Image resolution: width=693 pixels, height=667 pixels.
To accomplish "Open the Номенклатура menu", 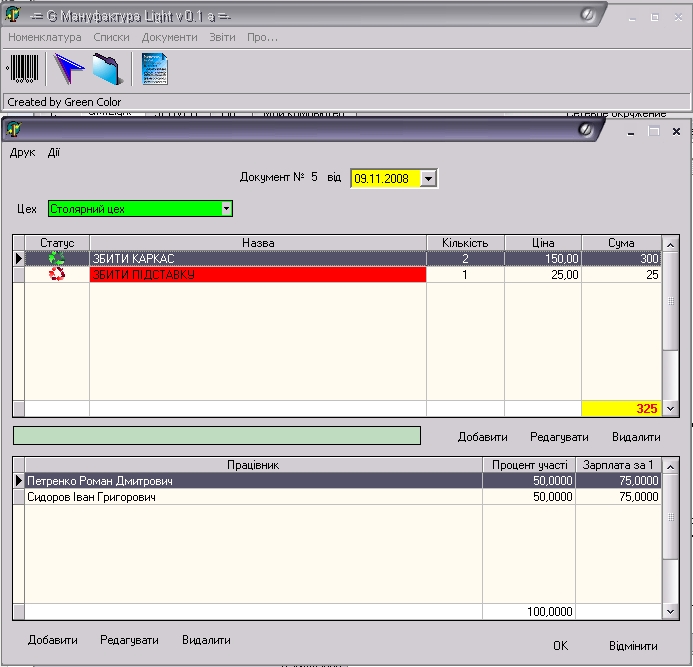I will [x=45, y=38].
